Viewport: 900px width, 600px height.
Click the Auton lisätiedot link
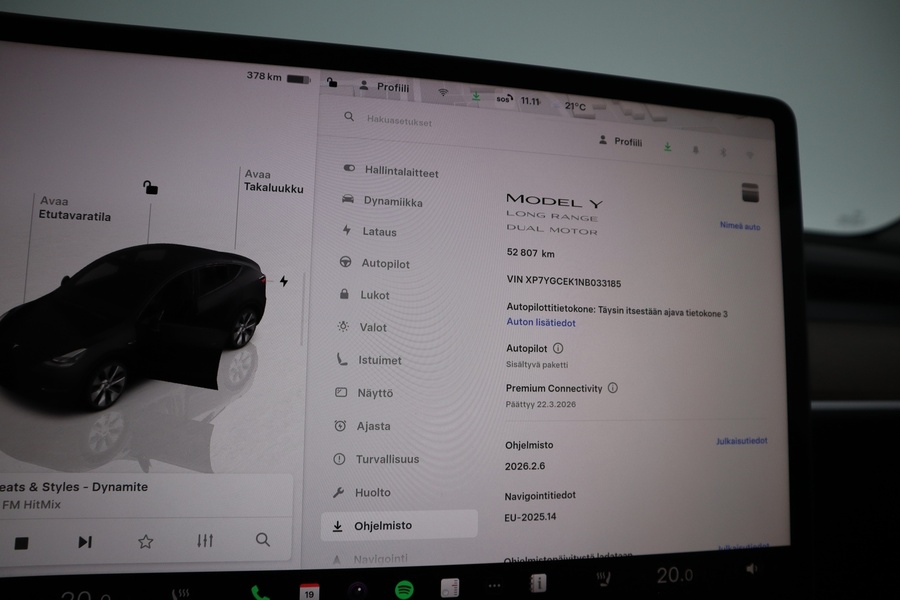[540, 323]
